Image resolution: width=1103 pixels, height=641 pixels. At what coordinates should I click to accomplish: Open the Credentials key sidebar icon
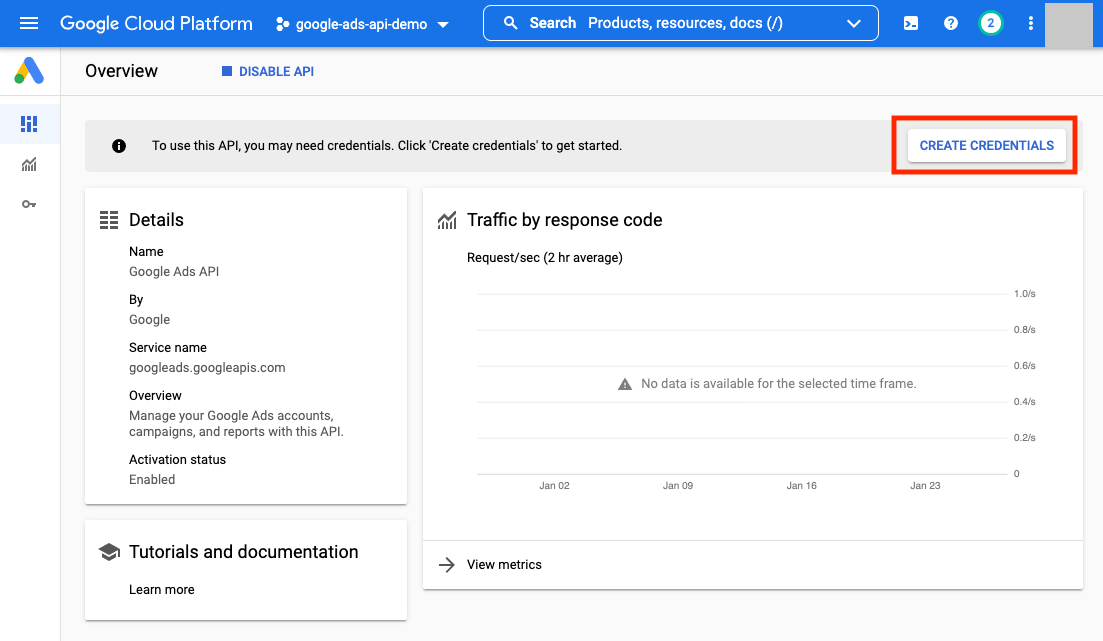coord(29,204)
